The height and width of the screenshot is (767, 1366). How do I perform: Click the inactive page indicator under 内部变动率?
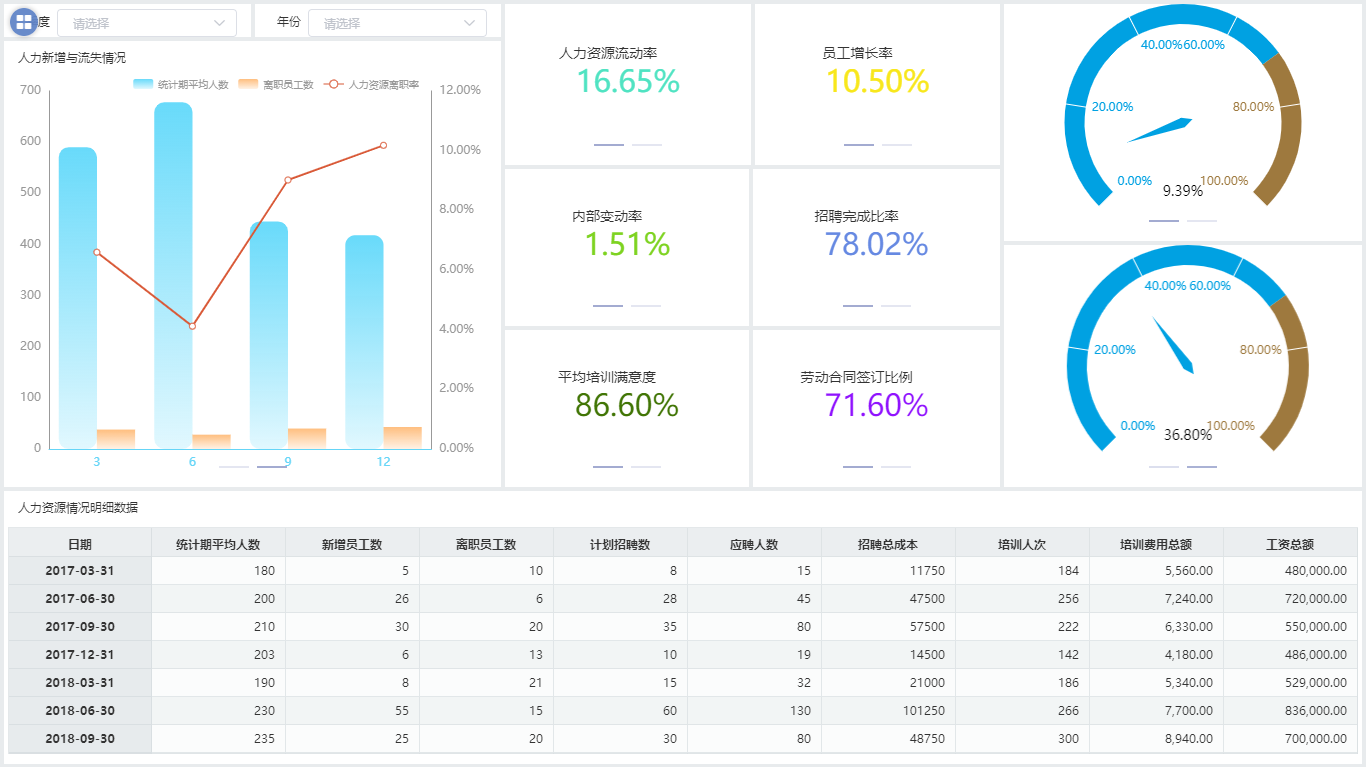[646, 305]
